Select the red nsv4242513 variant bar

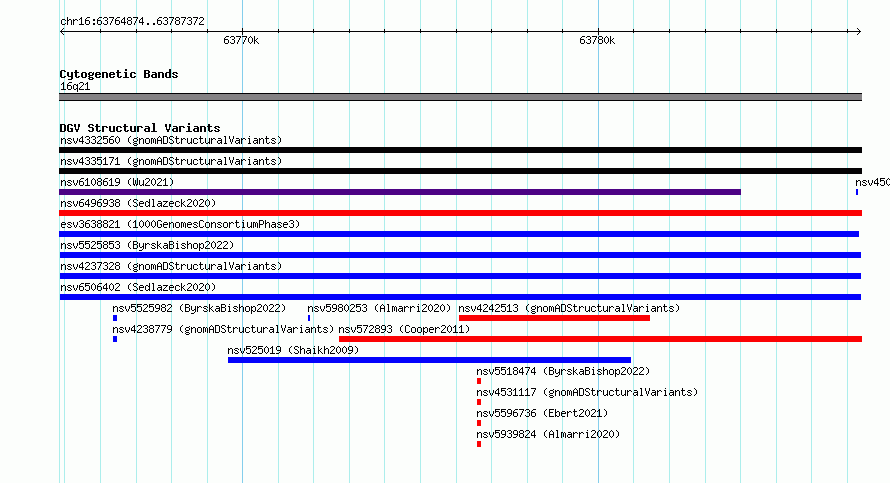pyautogui.click(x=554, y=318)
